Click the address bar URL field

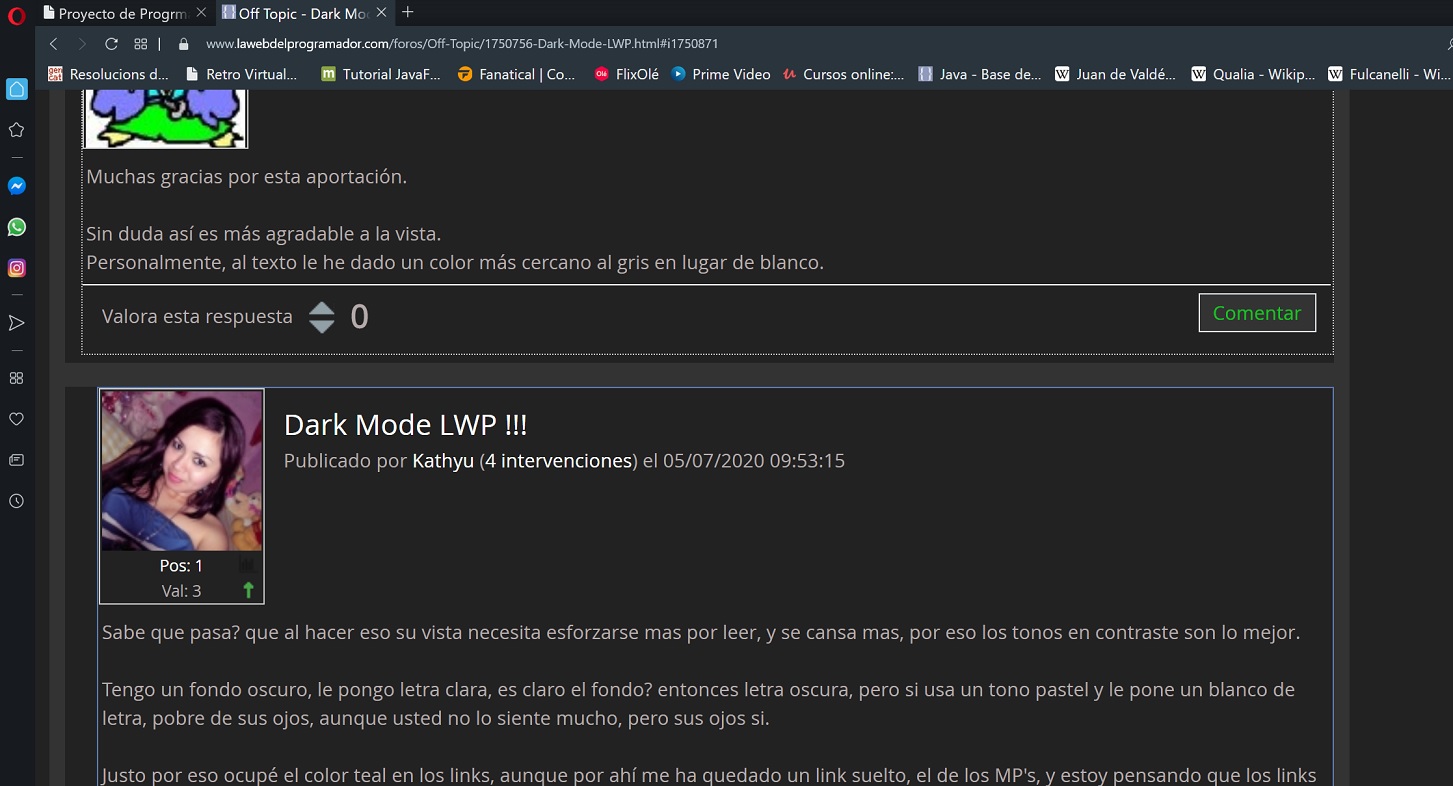pyautogui.click(x=460, y=44)
